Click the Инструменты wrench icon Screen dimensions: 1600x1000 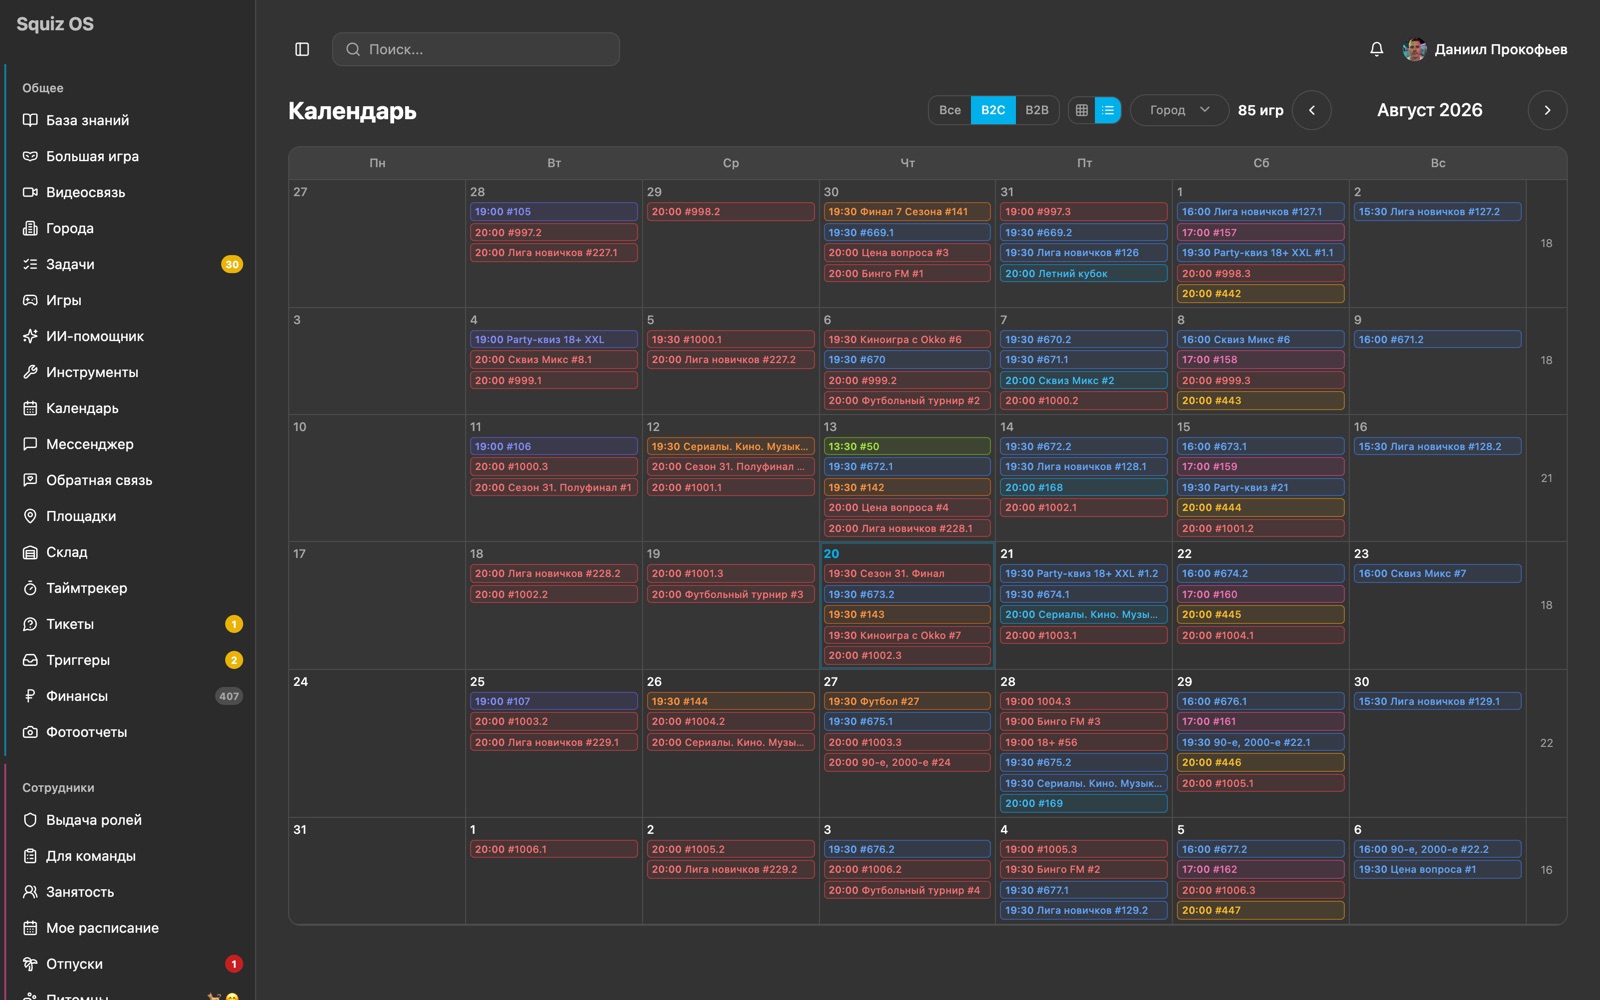[x=30, y=372]
